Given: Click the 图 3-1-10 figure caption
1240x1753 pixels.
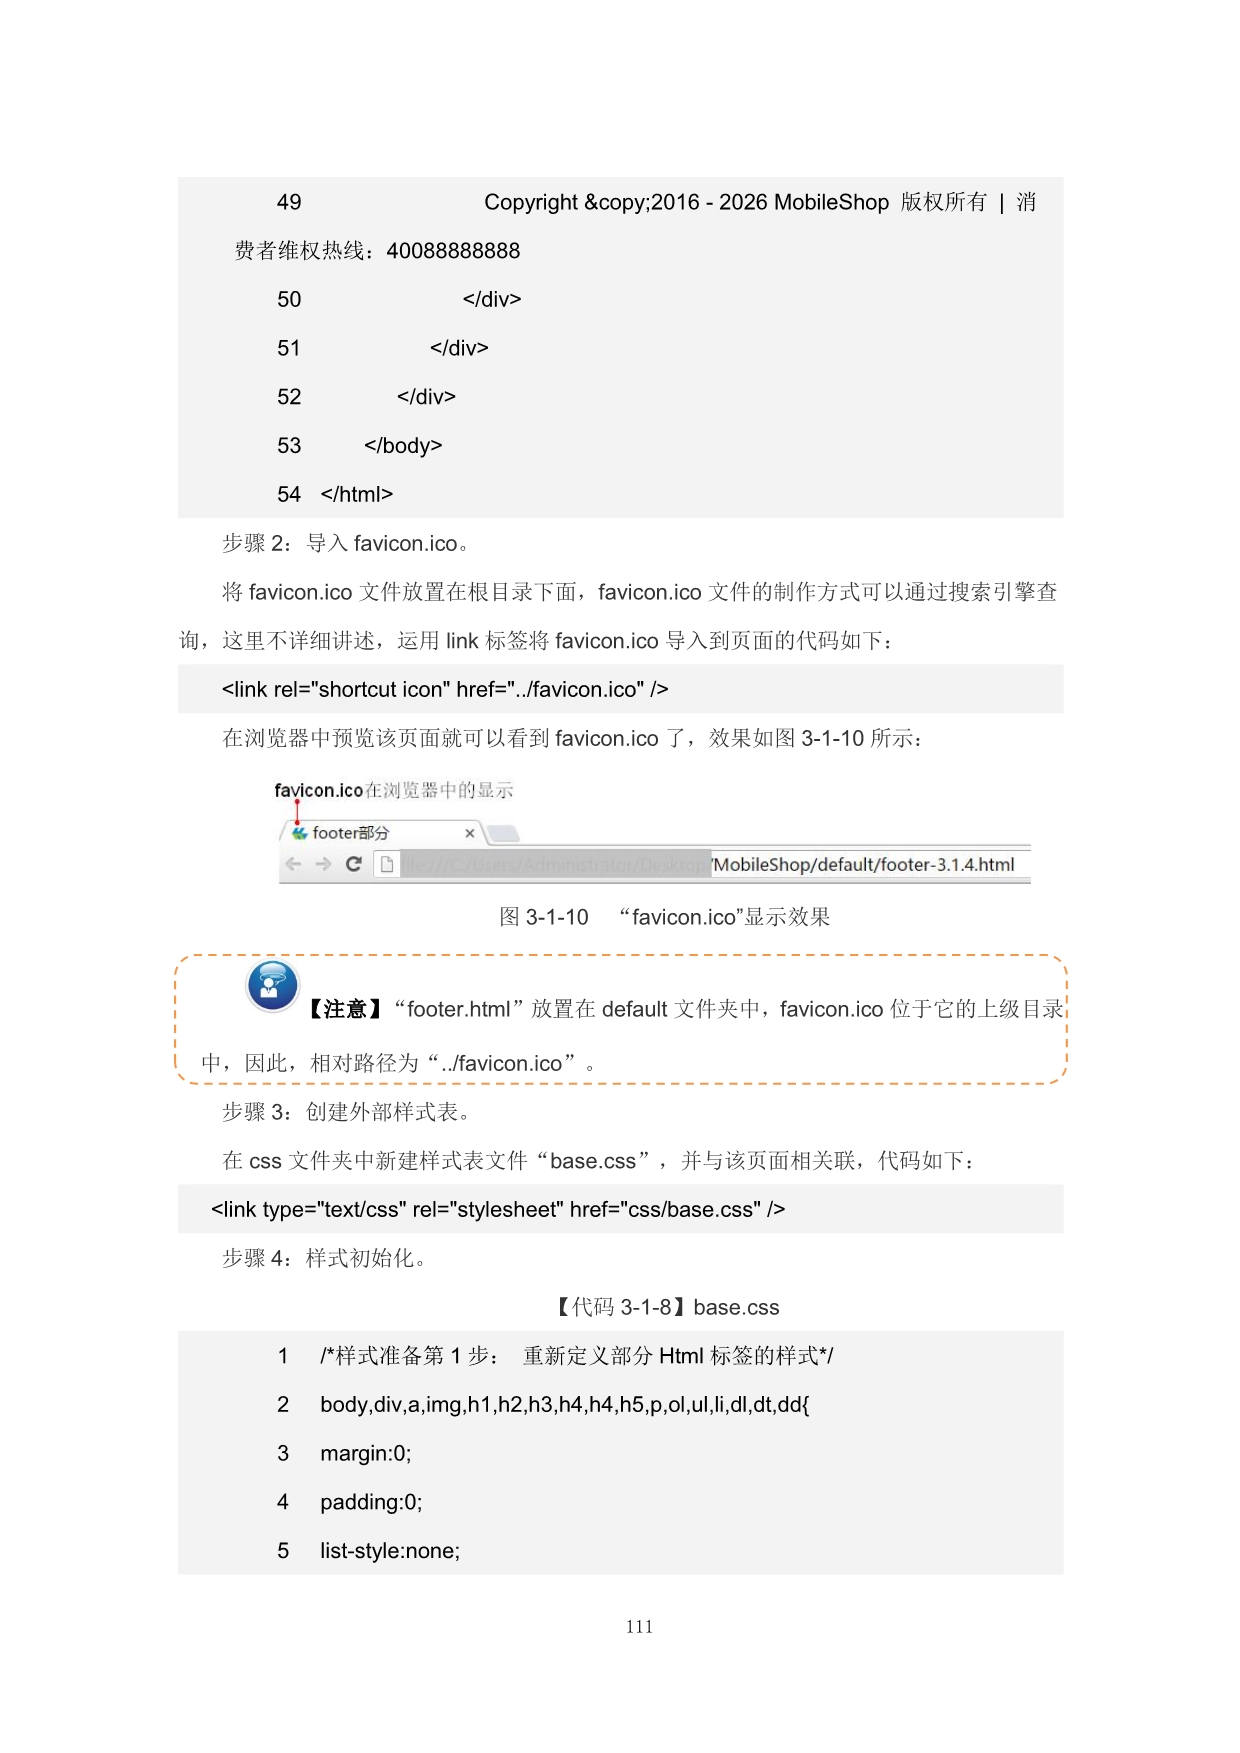Looking at the screenshot, I should point(664,917).
